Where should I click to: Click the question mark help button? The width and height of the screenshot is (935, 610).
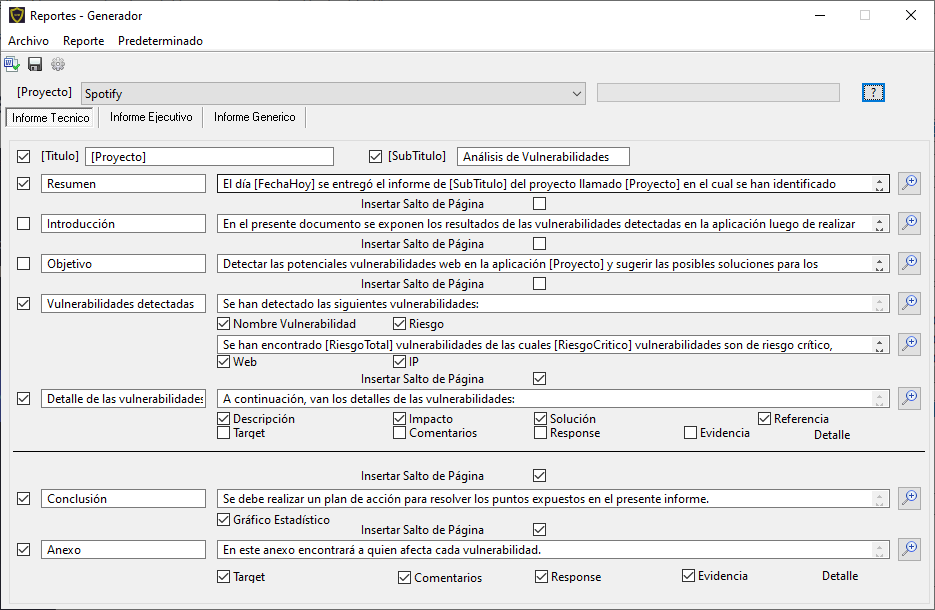[873, 93]
